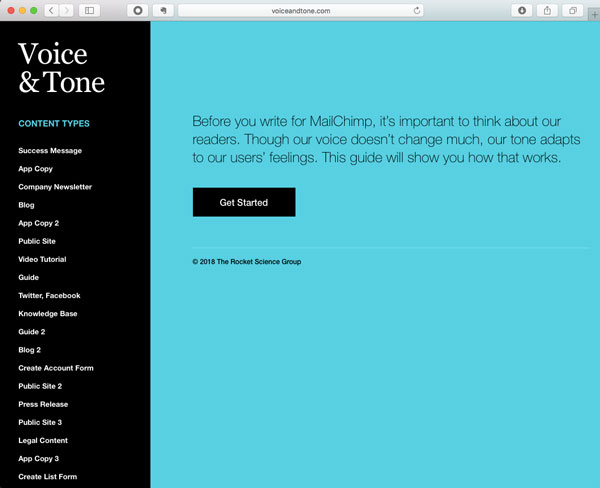Click the circular extension icon in toolbar

pyautogui.click(x=138, y=10)
